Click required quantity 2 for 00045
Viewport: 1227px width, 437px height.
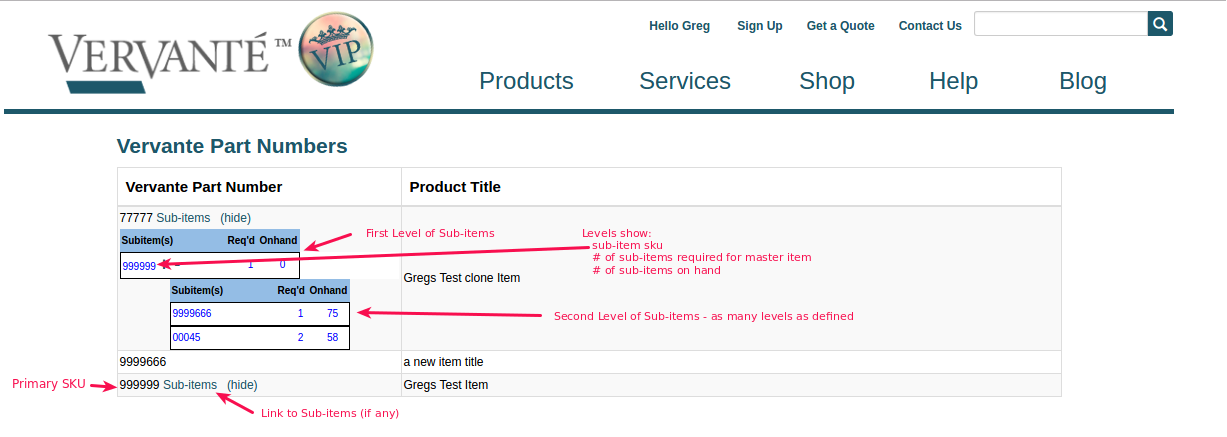click(x=300, y=338)
